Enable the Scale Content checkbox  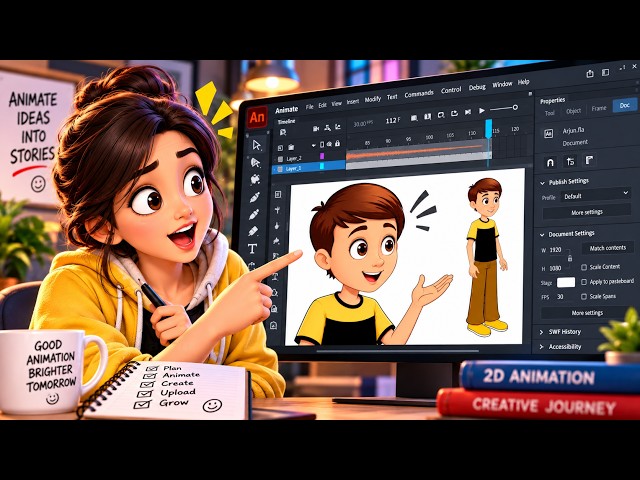[x=584, y=267]
